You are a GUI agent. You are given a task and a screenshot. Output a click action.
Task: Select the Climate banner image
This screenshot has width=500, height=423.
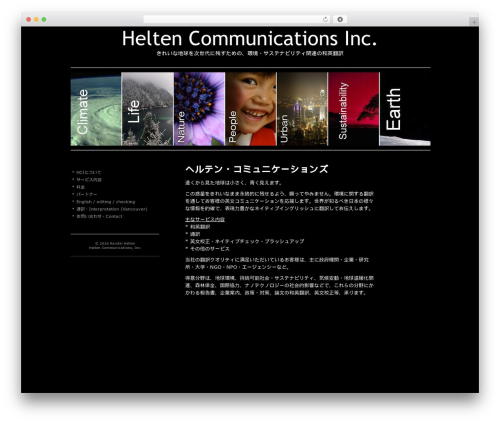[x=96, y=109]
